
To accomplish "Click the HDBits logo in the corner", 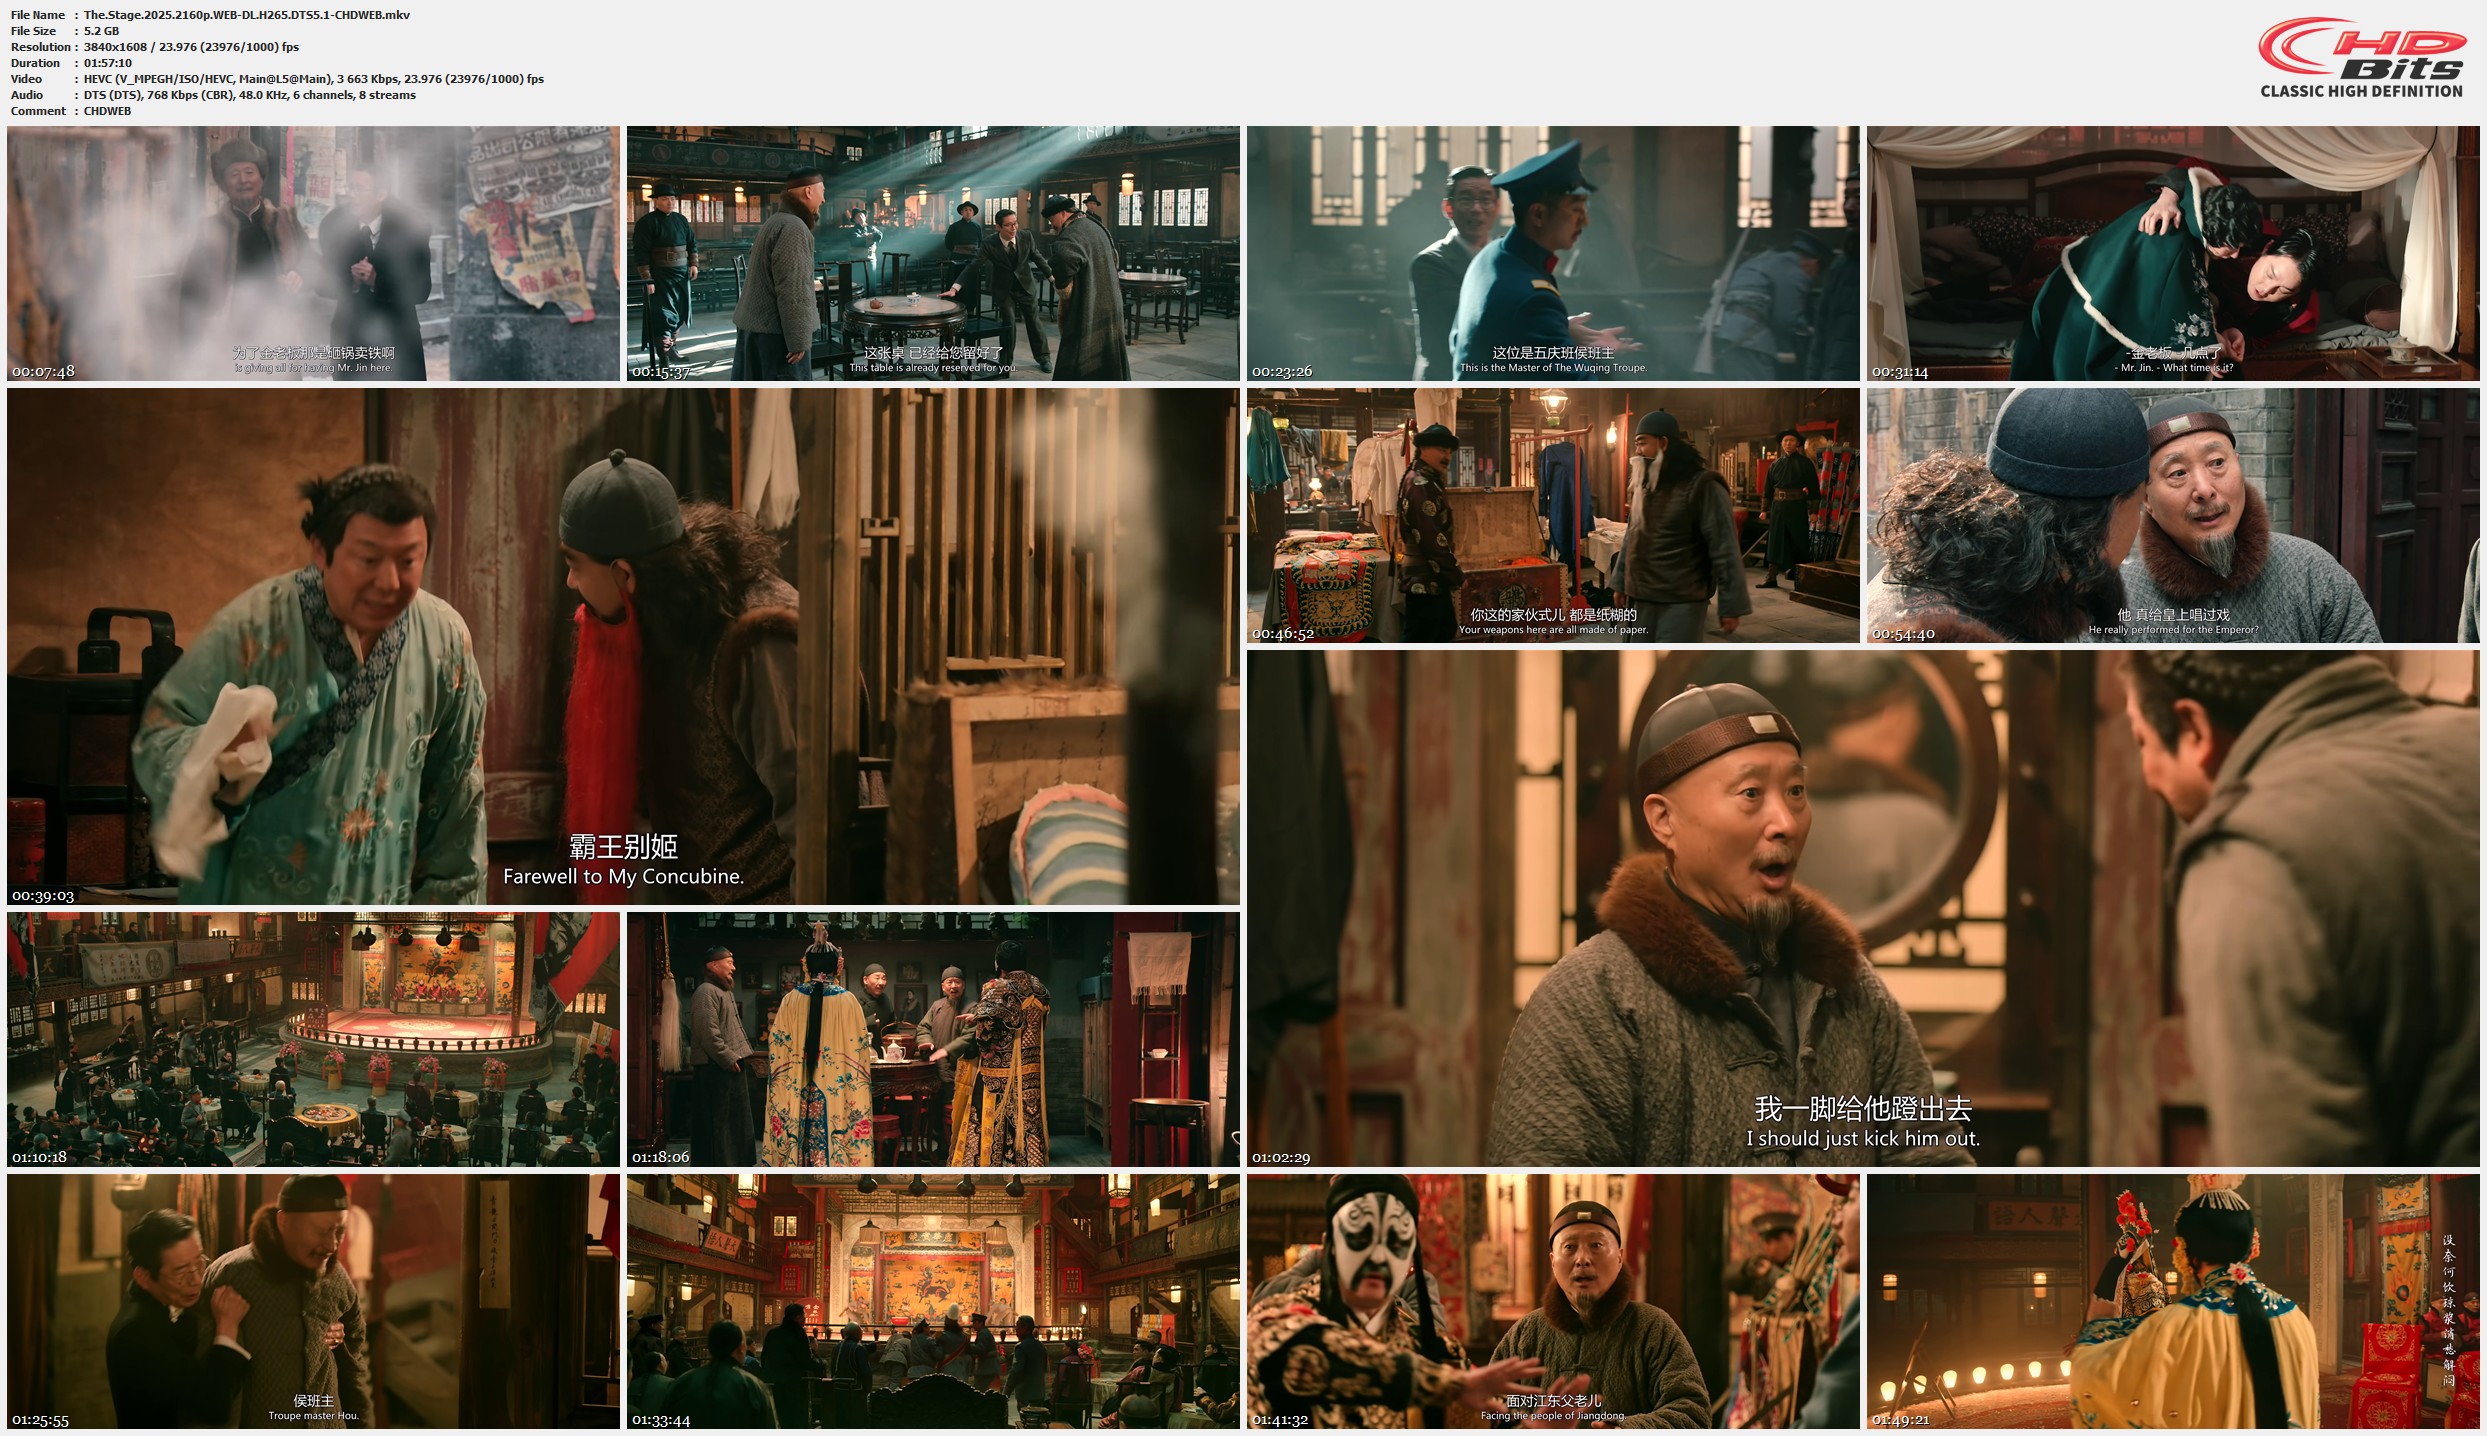I will coord(2361,58).
